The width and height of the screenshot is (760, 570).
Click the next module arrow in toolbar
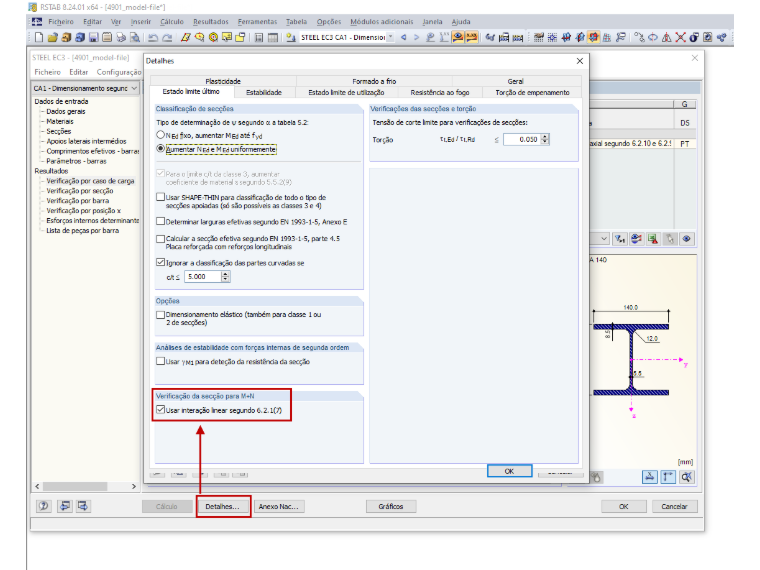click(x=416, y=37)
